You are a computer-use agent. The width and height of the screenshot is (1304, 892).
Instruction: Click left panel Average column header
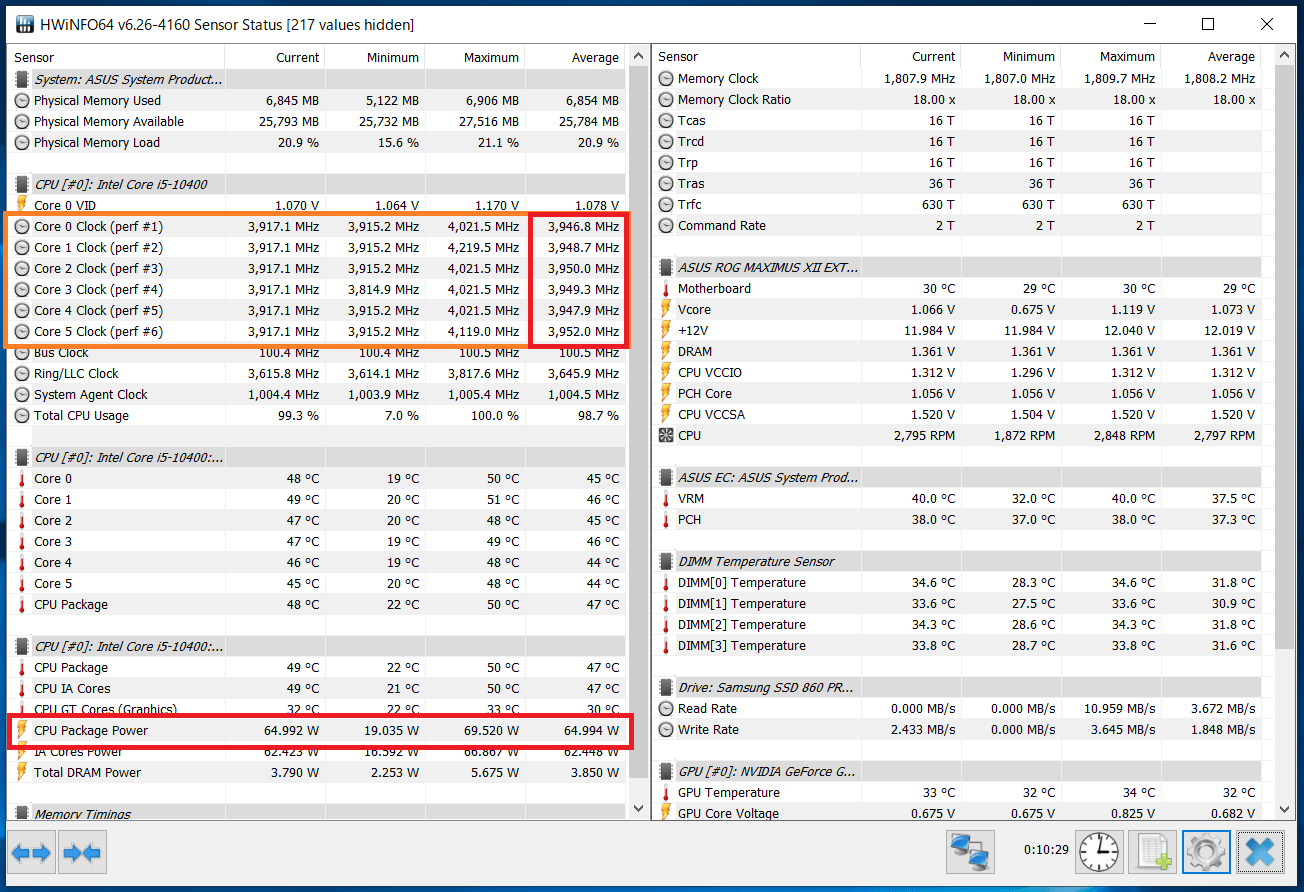point(575,57)
